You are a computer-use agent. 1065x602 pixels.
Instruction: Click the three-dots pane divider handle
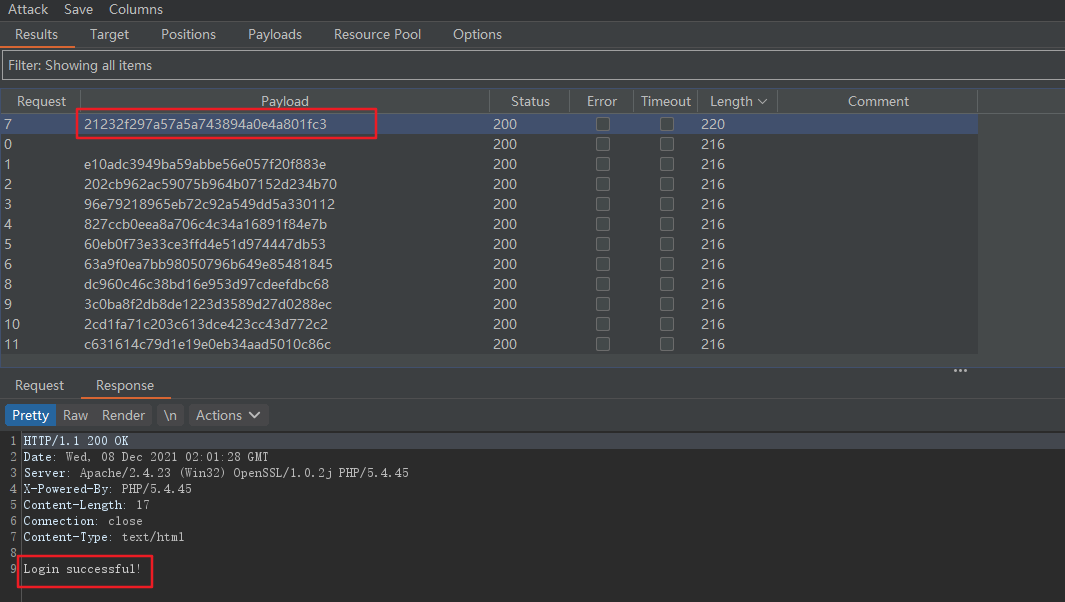tap(960, 371)
